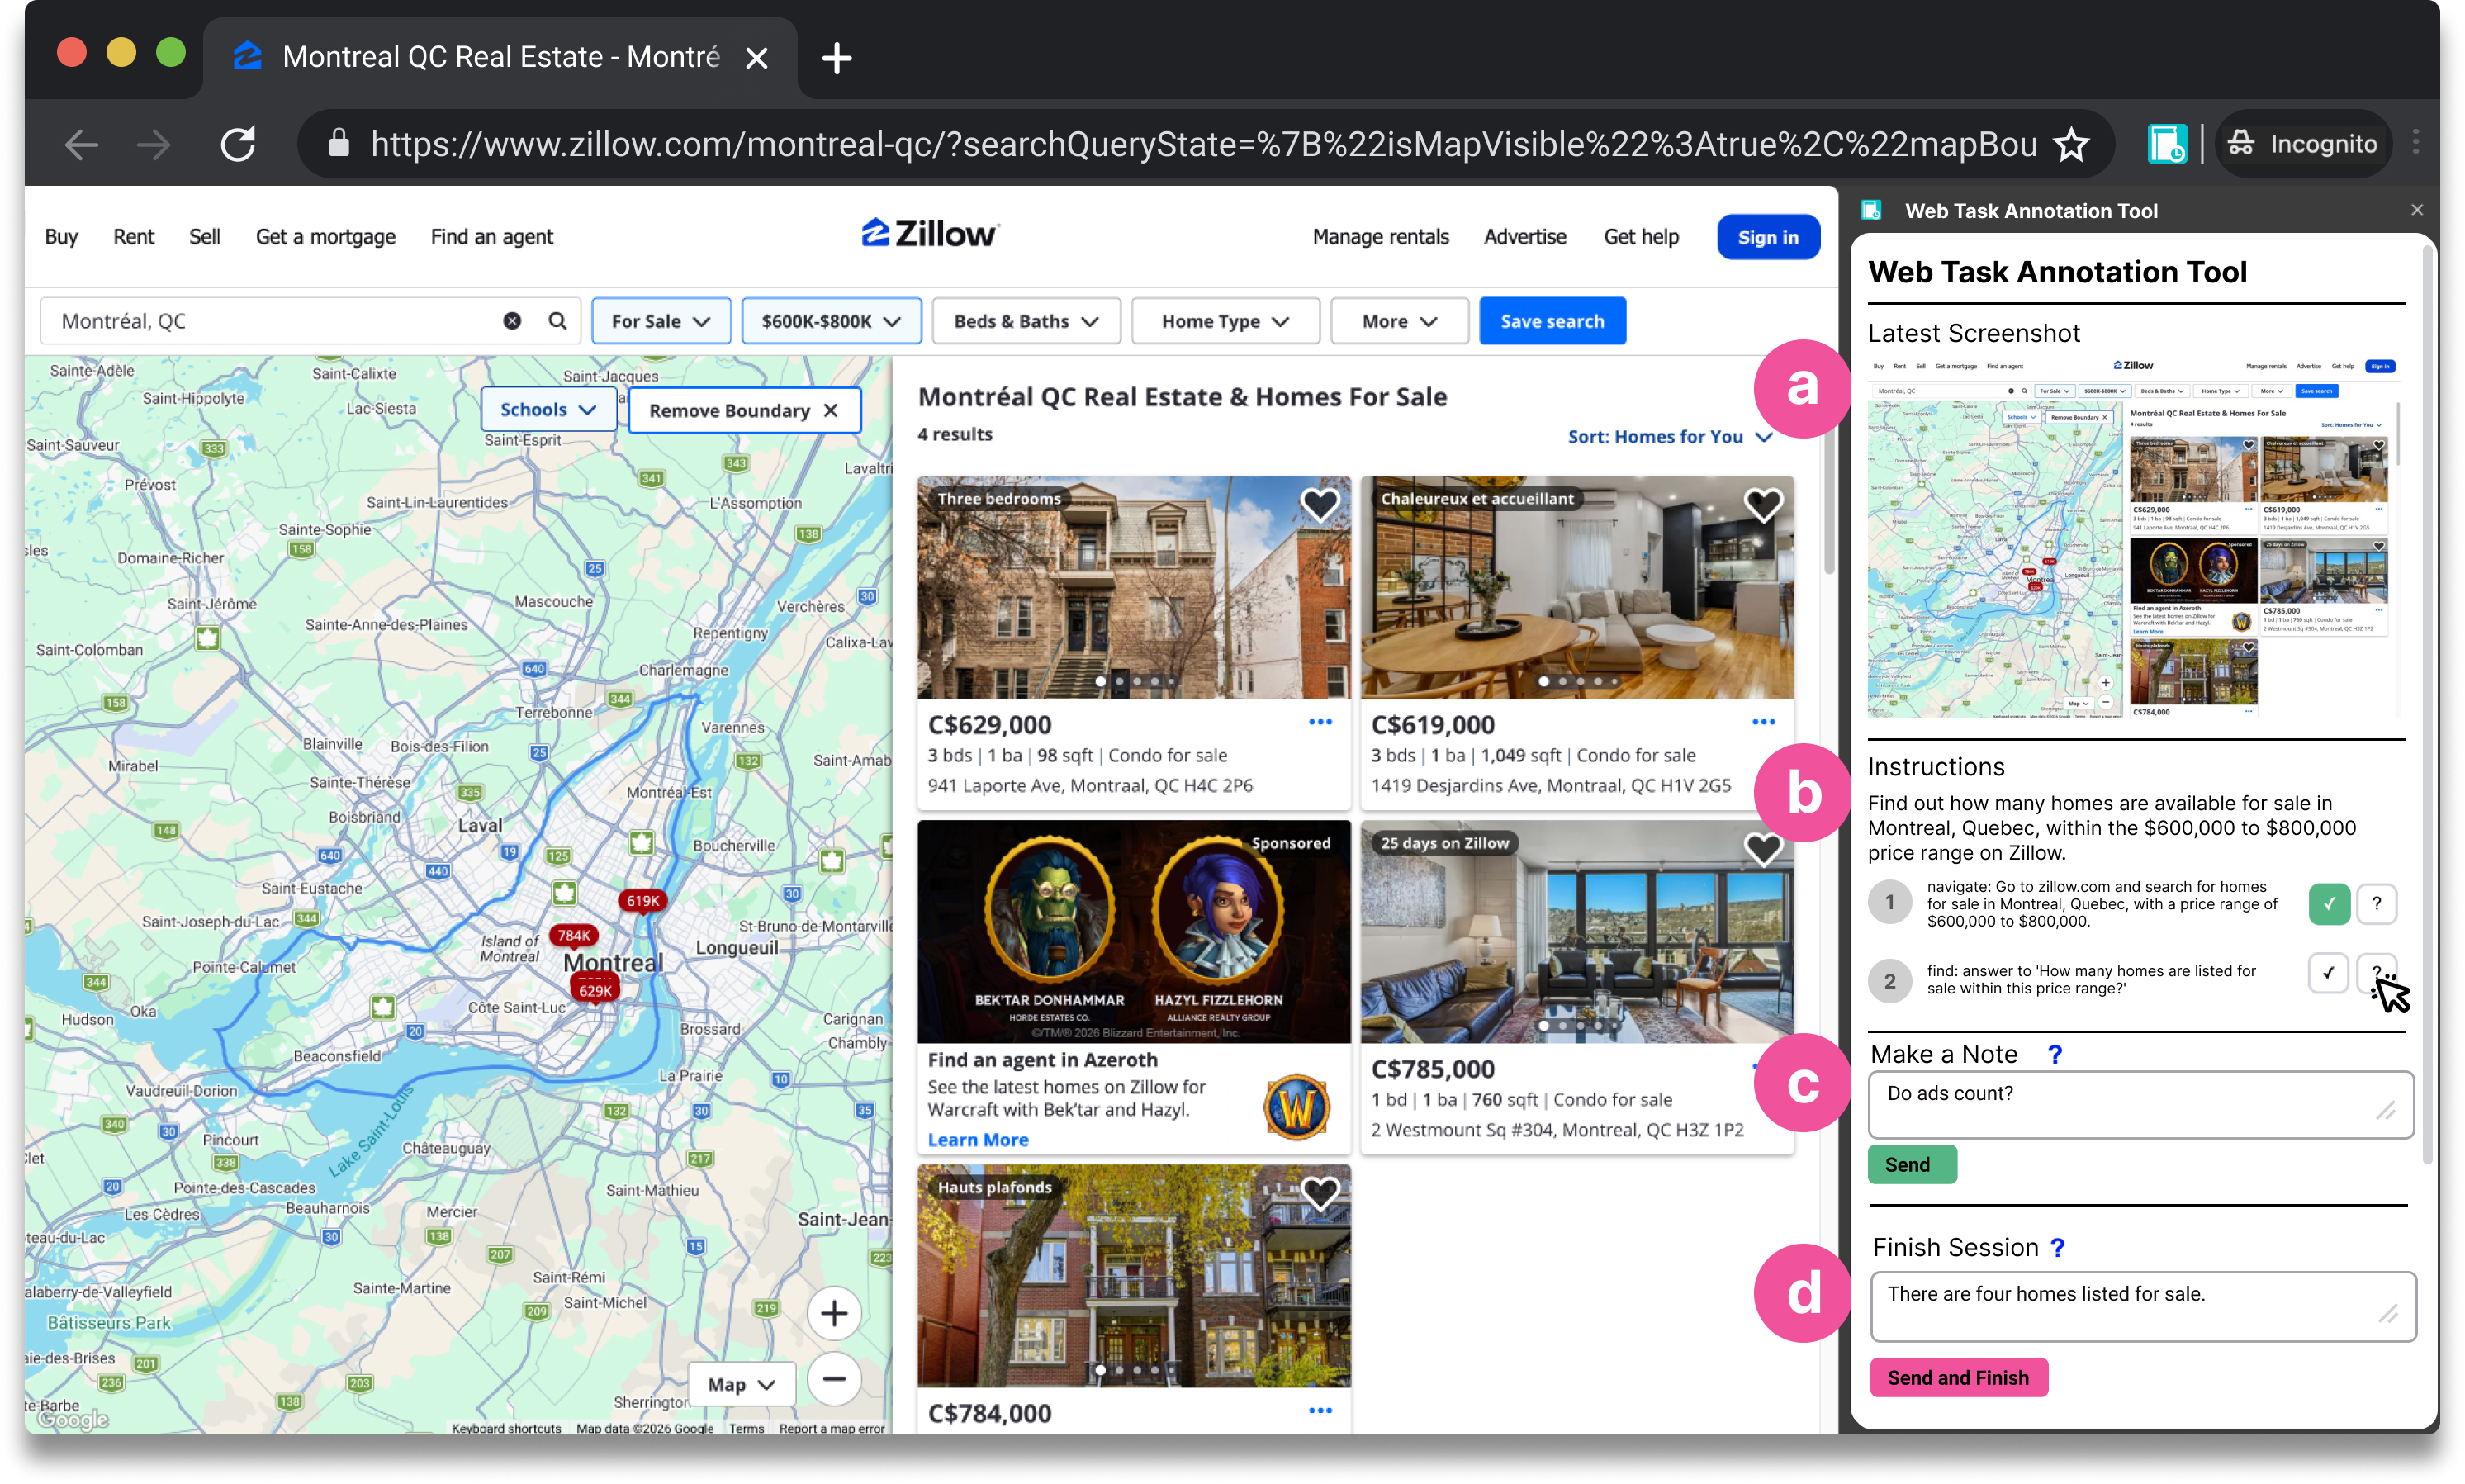Screen dimensions: 2465x1484
Task: Go to the Buy menu
Action: [x=61, y=237]
